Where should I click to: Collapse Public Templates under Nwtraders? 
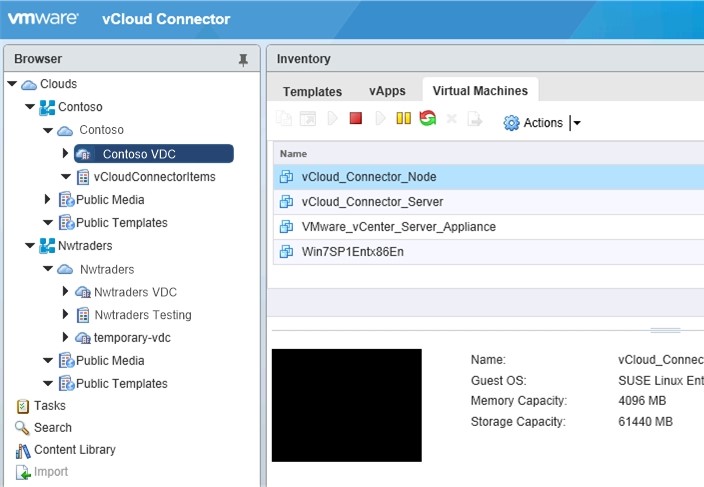(x=48, y=383)
